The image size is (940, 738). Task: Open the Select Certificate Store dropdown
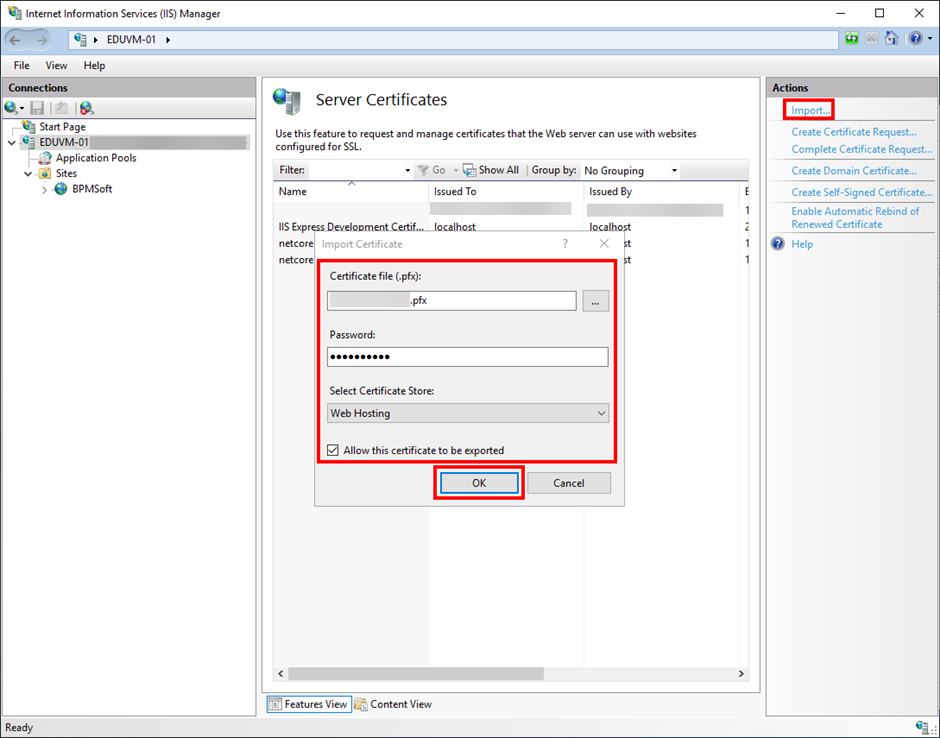[468, 413]
